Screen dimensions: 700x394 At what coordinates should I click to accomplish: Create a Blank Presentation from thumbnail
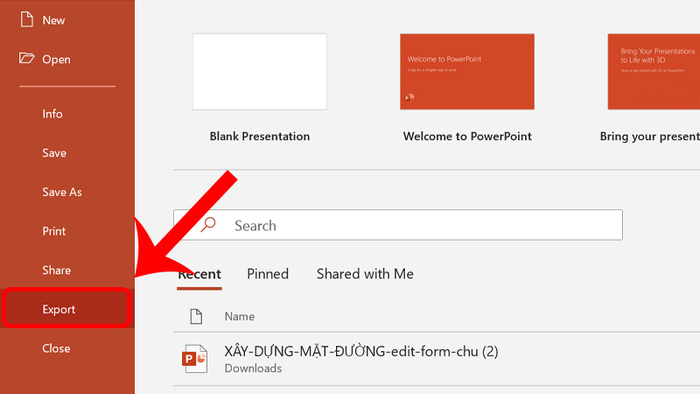tap(259, 71)
